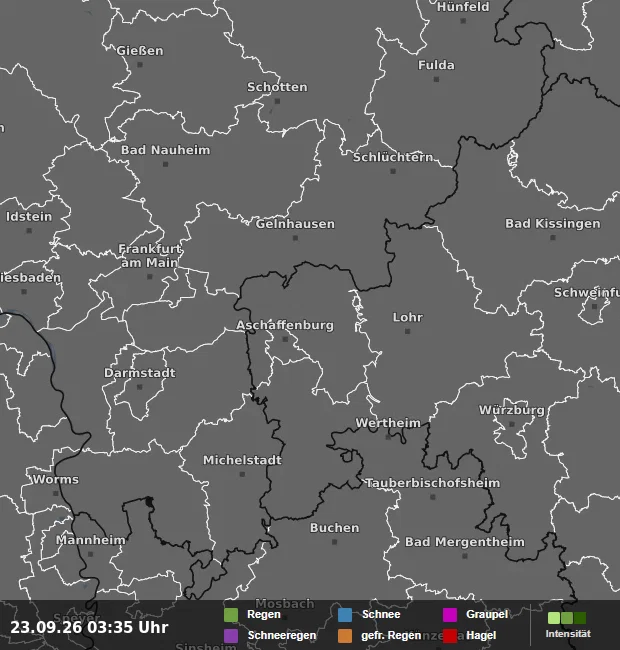The image size is (620, 650).
Task: Click the Michelstadt map label
Action: tap(242, 460)
